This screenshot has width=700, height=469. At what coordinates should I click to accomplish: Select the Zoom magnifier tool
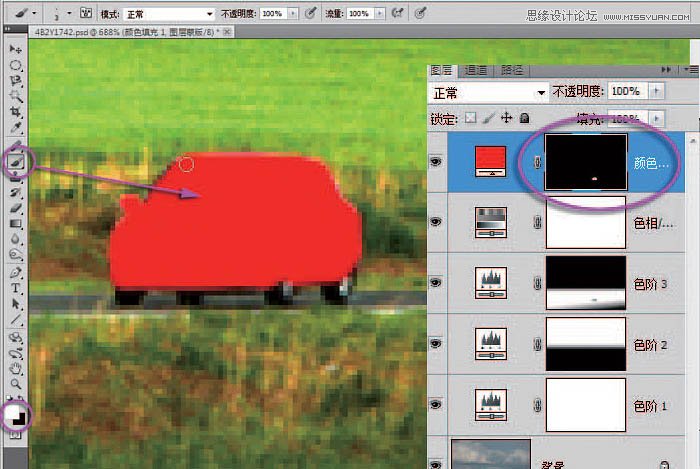point(16,383)
